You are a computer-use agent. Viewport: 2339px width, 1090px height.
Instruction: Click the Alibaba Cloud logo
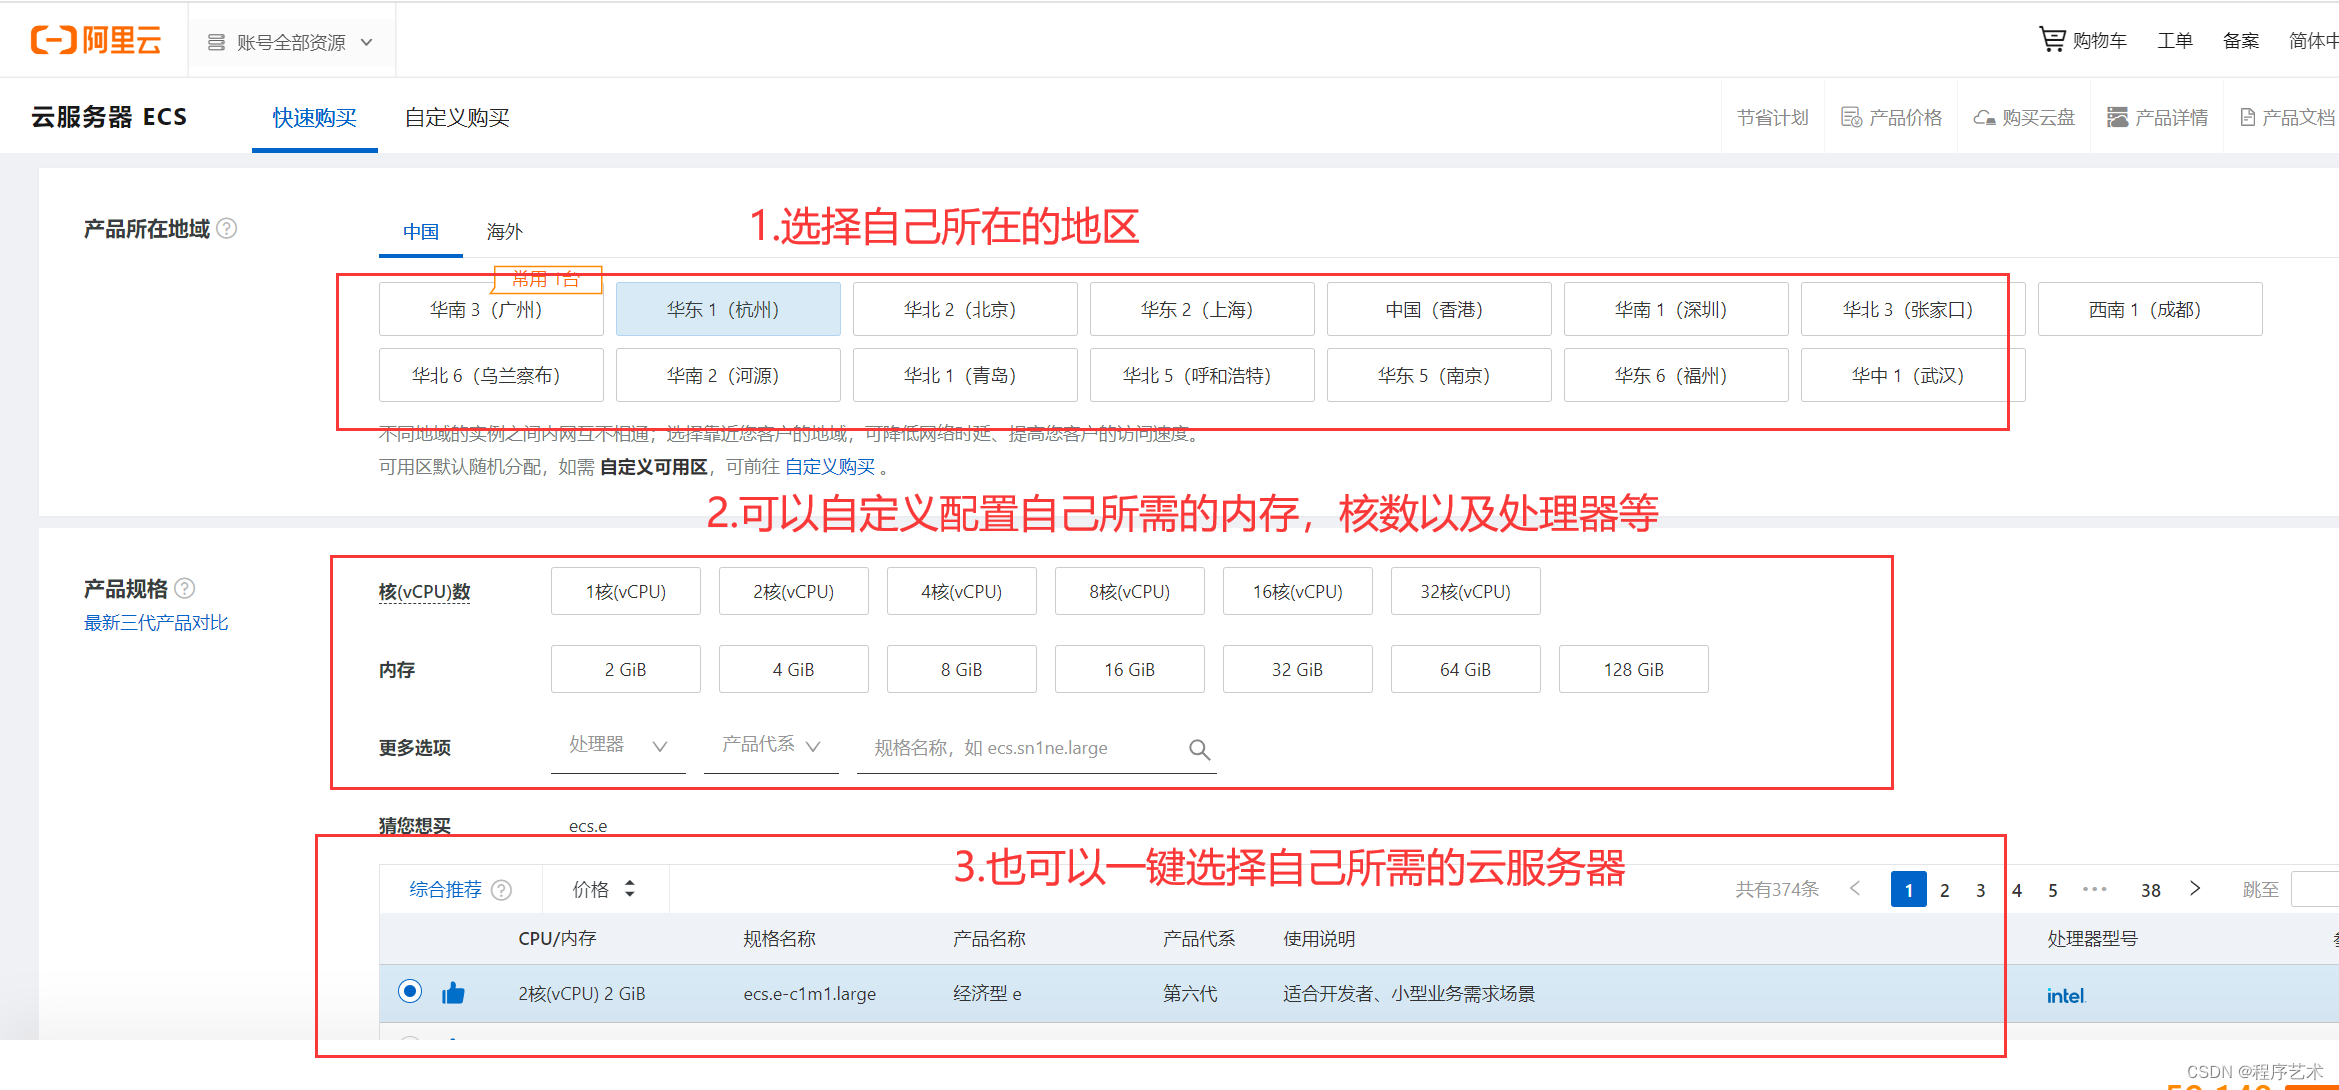pyautogui.click(x=96, y=40)
